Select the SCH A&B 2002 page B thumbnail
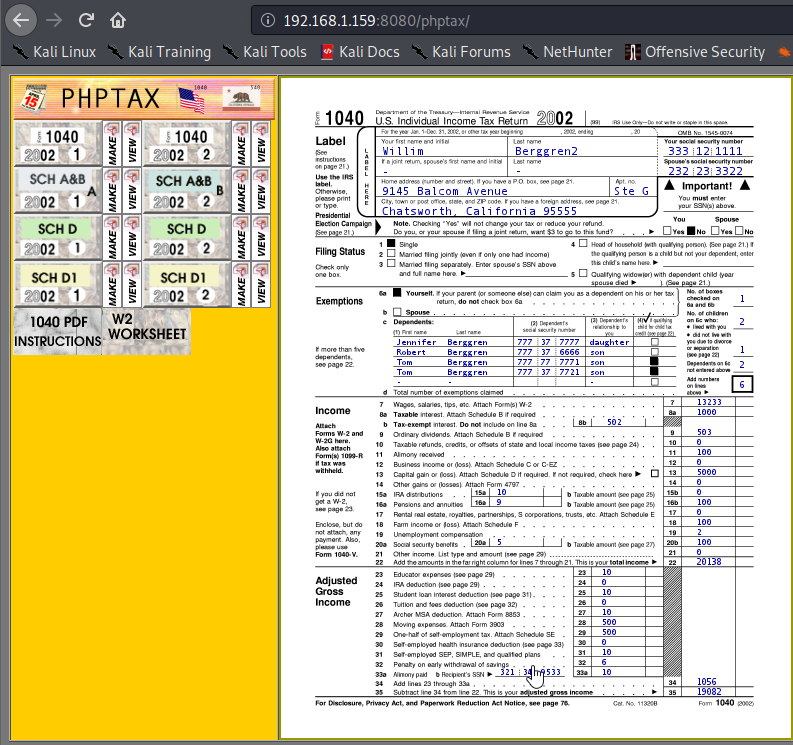The image size is (793, 745). click(185, 189)
